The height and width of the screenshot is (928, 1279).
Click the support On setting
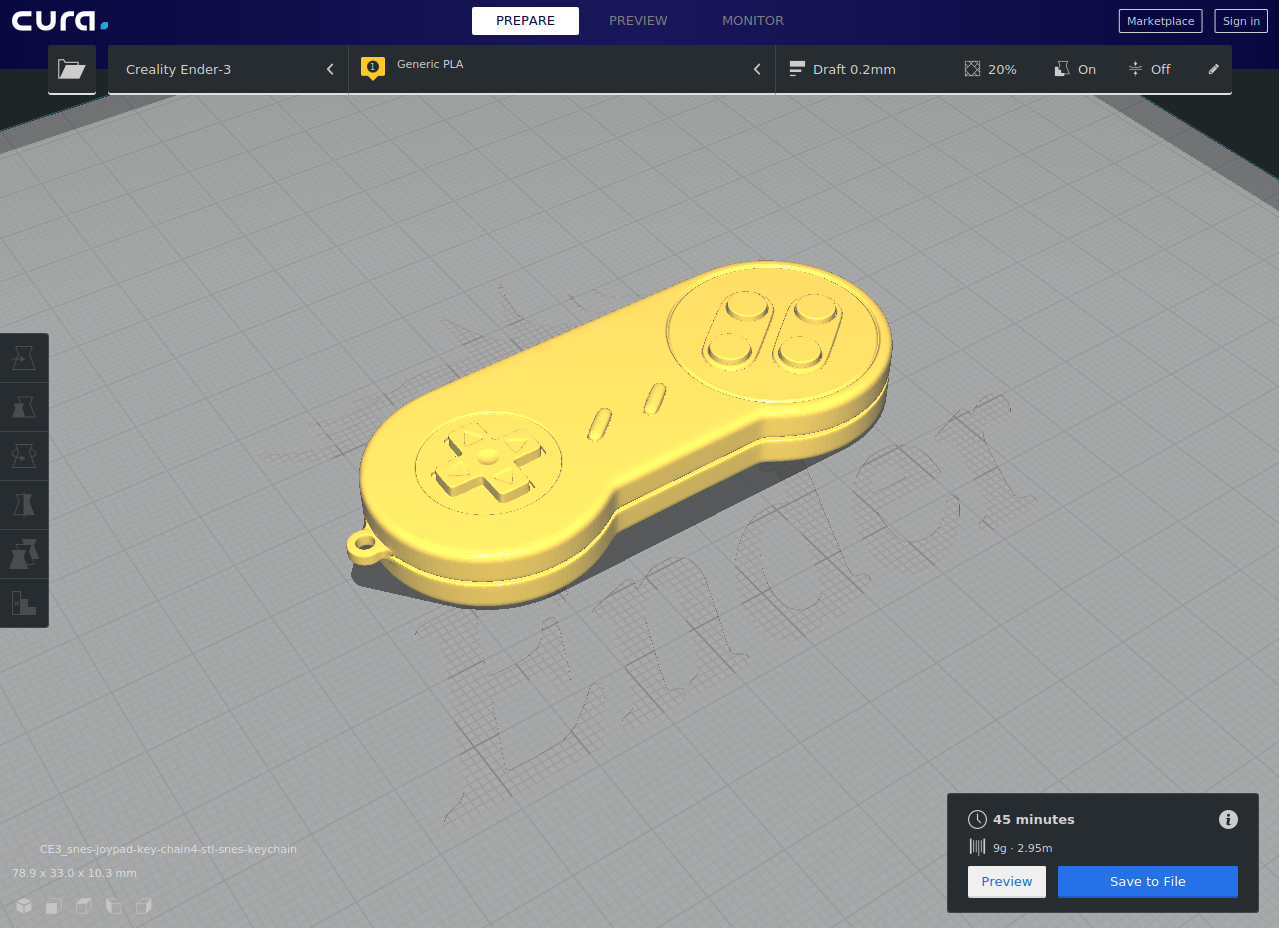pos(1075,69)
